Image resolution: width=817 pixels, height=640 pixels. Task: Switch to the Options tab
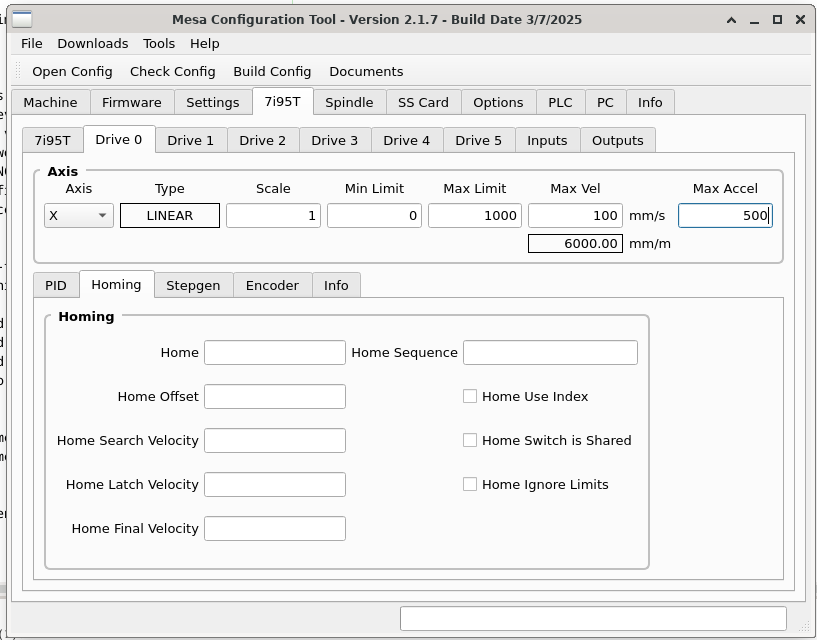pos(498,102)
